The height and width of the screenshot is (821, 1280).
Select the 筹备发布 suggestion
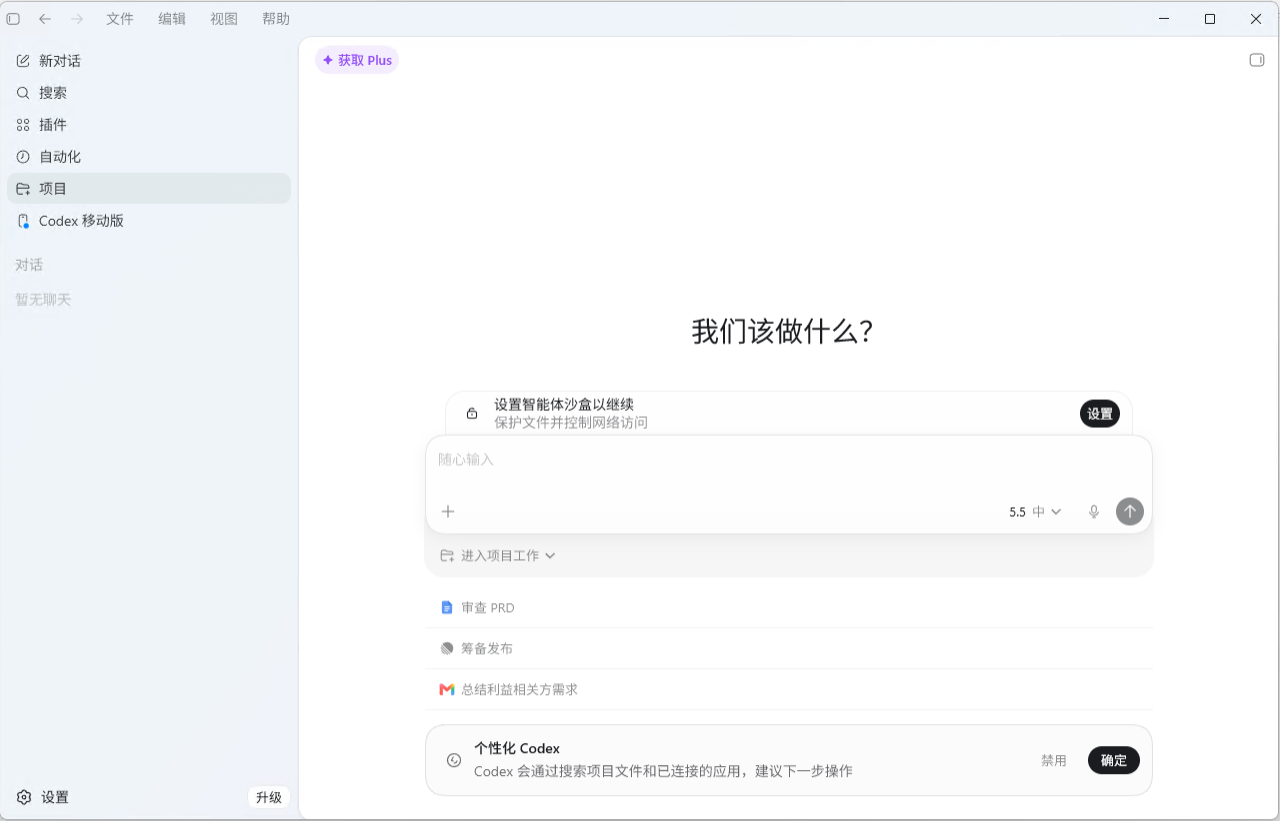click(x=789, y=648)
